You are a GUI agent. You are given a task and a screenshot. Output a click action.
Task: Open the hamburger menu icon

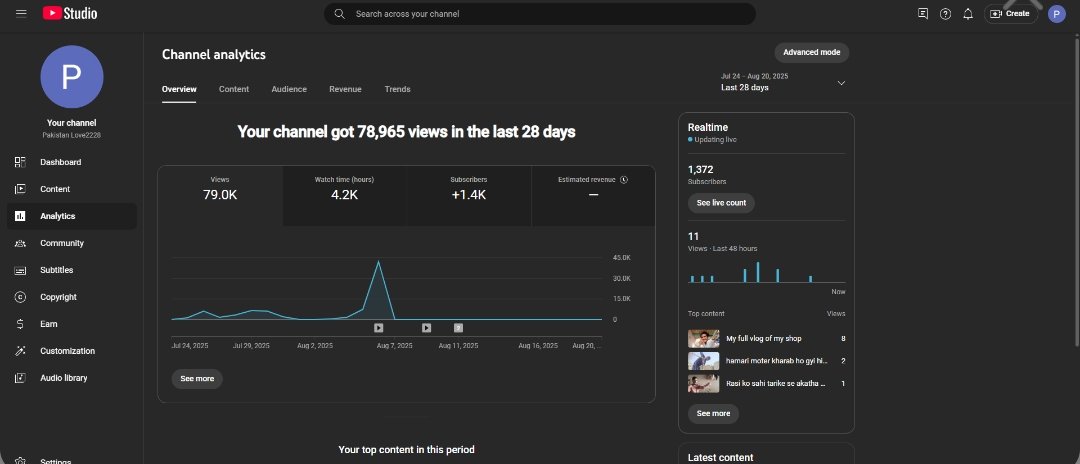point(21,13)
